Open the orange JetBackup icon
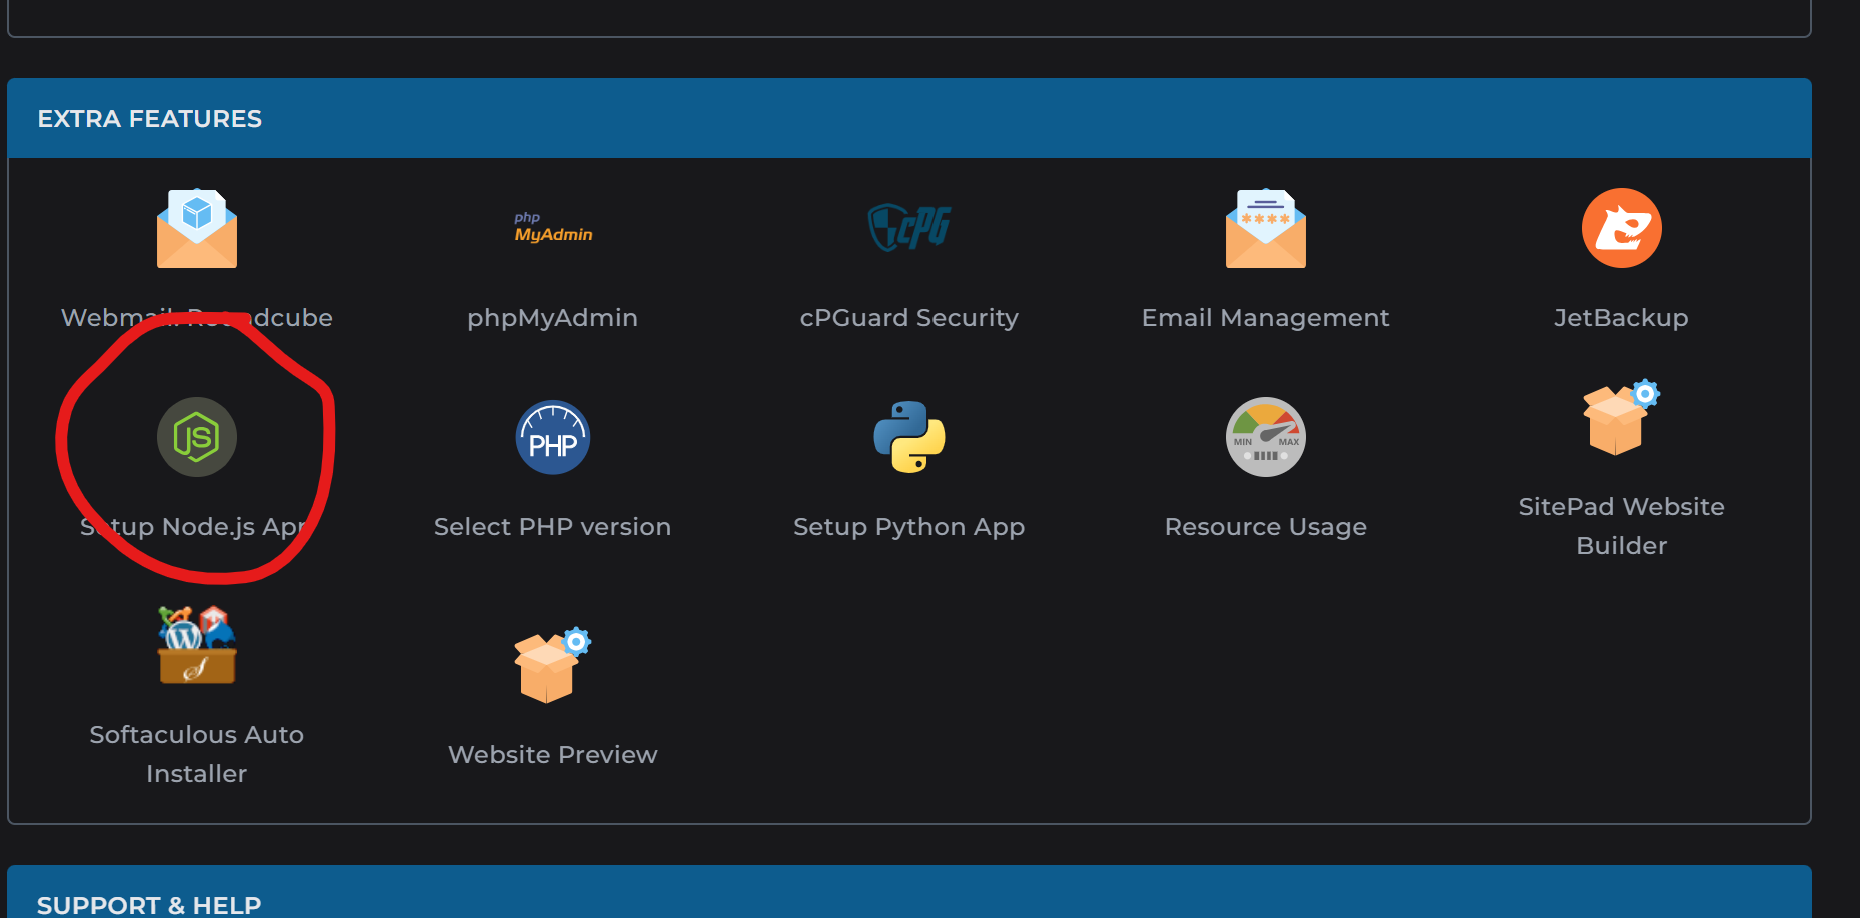Image resolution: width=1860 pixels, height=918 pixels. pyautogui.click(x=1621, y=228)
